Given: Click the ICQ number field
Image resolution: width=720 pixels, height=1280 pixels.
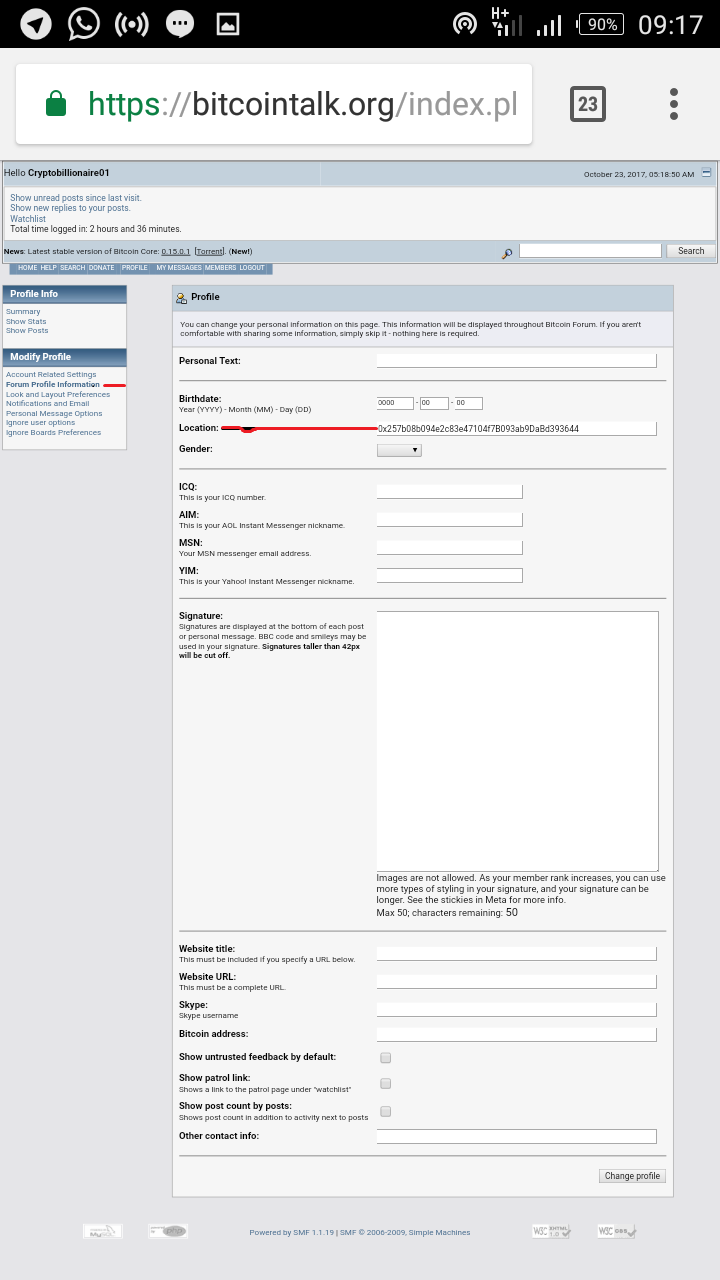Looking at the screenshot, I should click(x=450, y=492).
